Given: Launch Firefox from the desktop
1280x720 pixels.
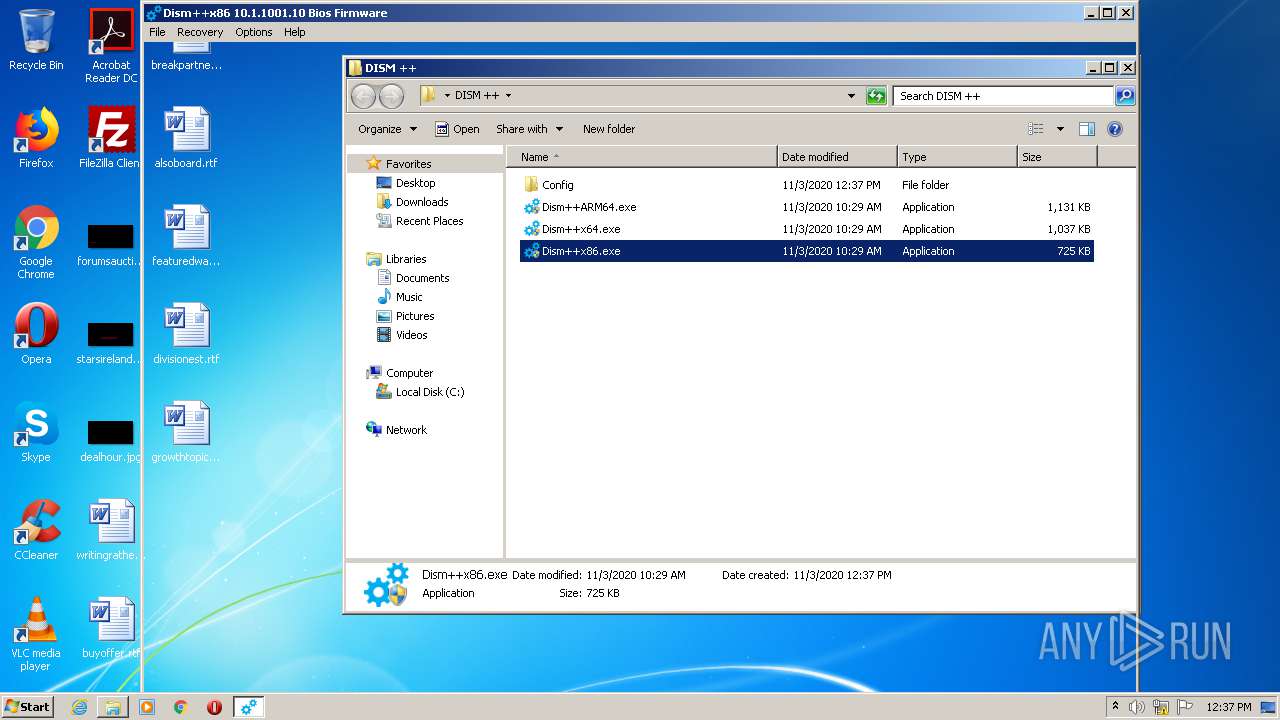Looking at the screenshot, I should 36,138.
